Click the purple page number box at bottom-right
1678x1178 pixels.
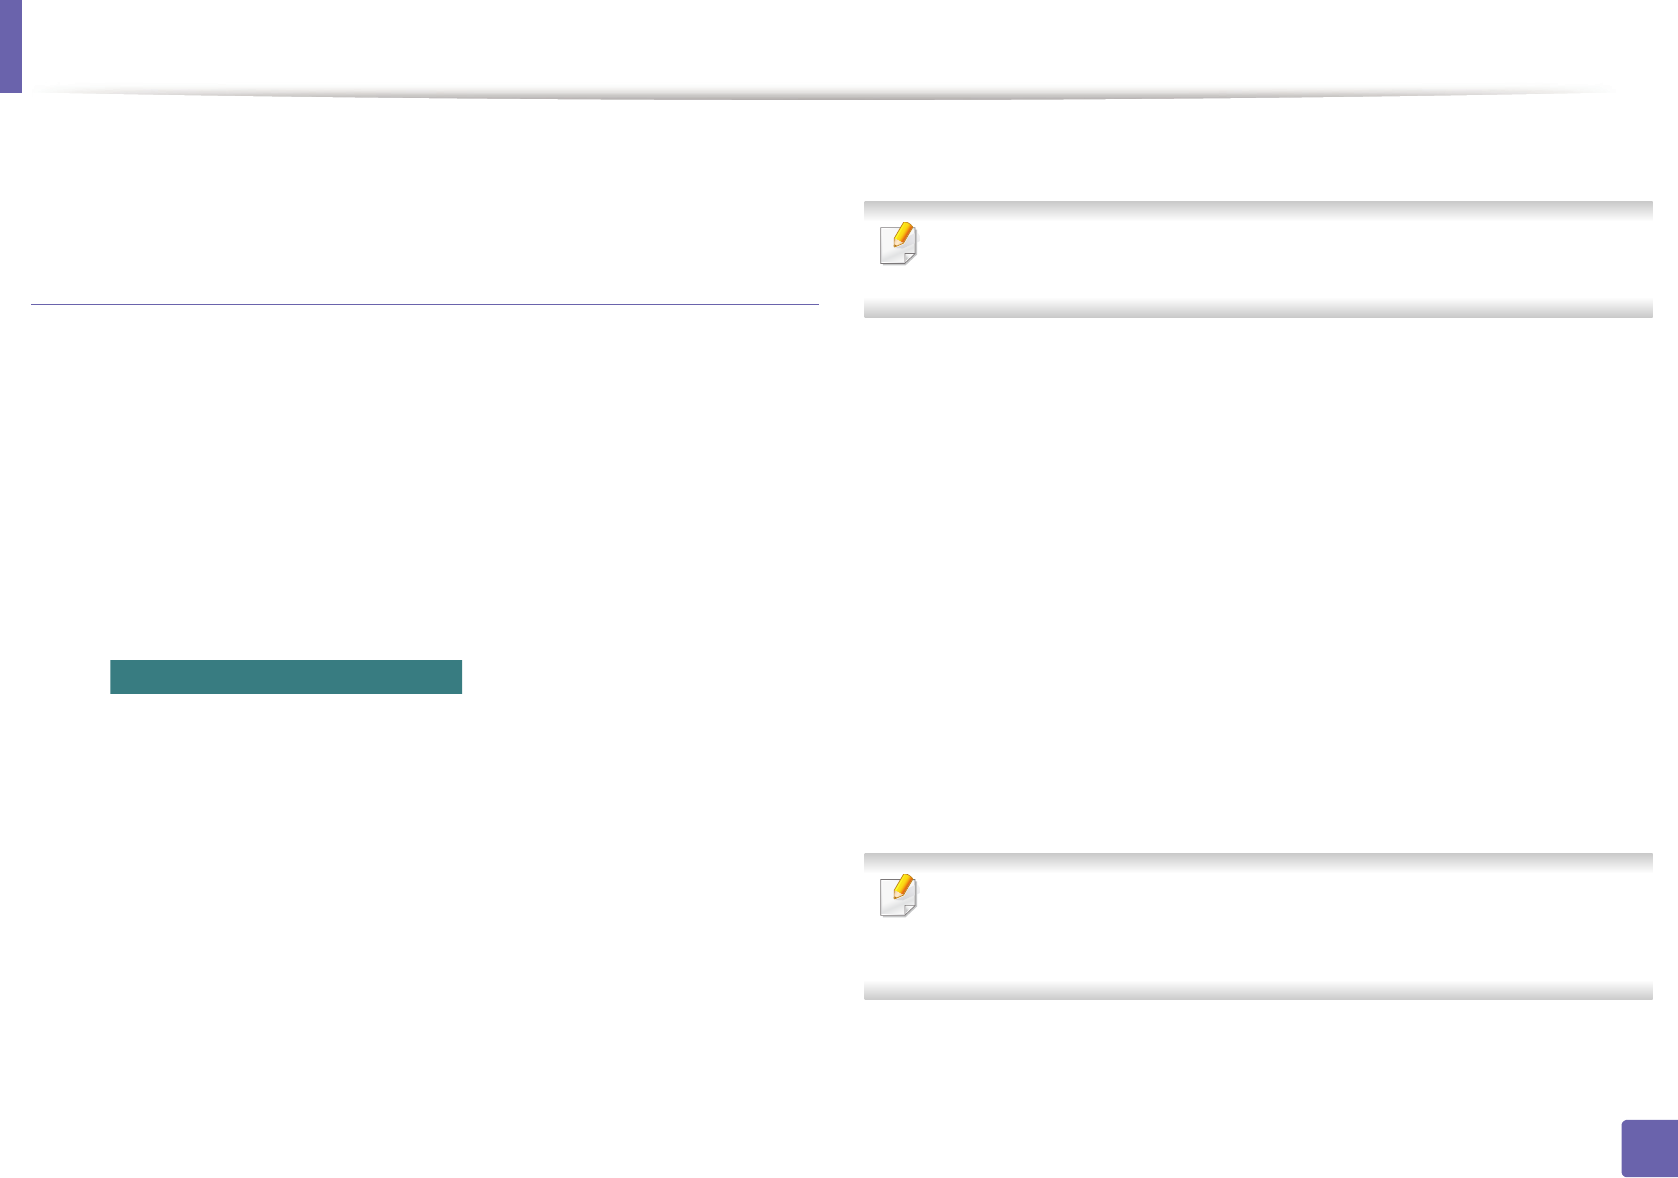point(1647,1148)
